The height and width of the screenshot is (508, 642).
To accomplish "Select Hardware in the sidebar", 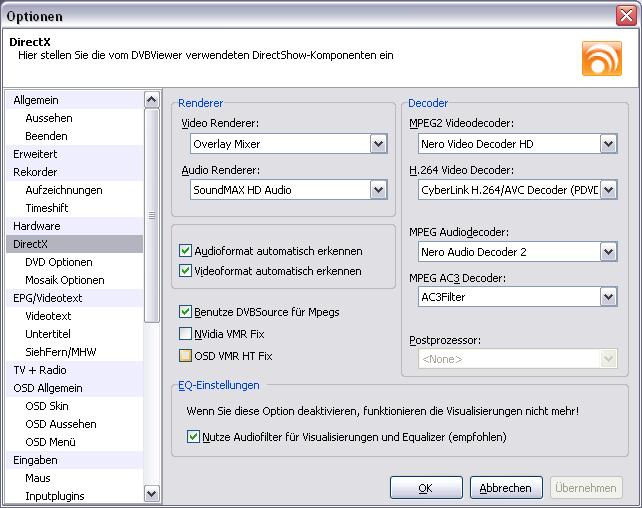I will 75,226.
